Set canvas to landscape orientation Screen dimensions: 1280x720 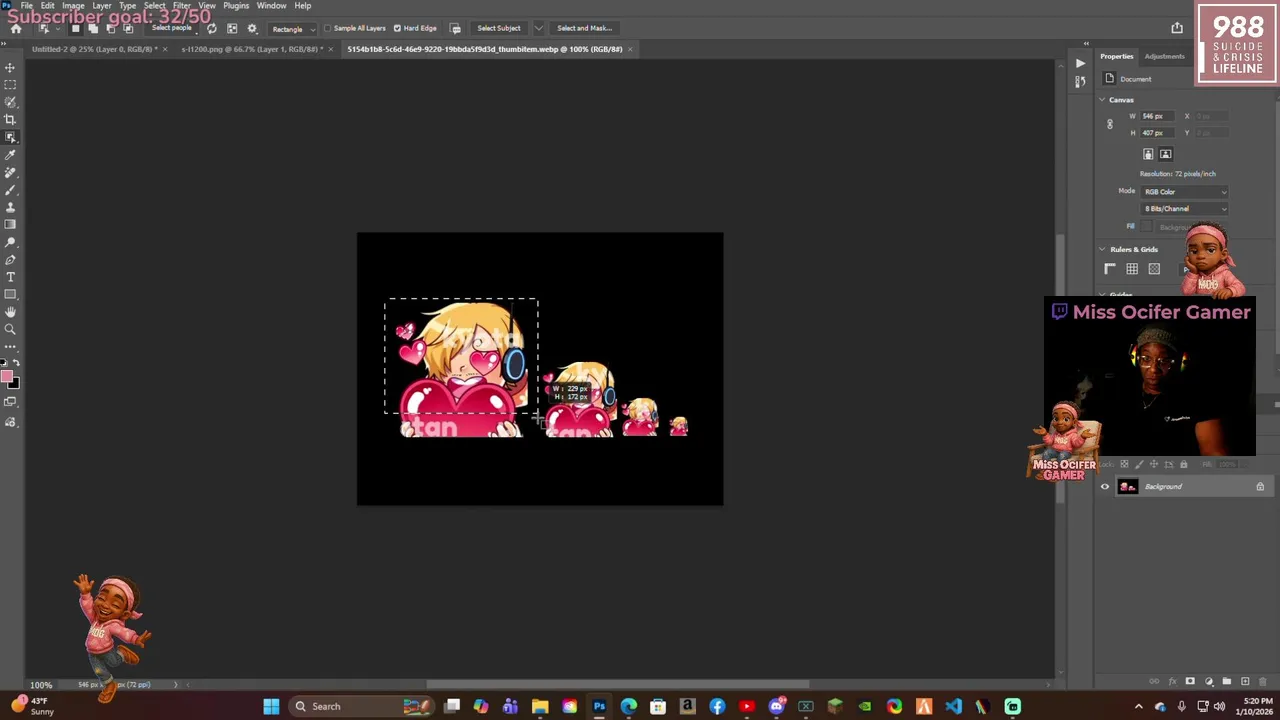(1166, 154)
